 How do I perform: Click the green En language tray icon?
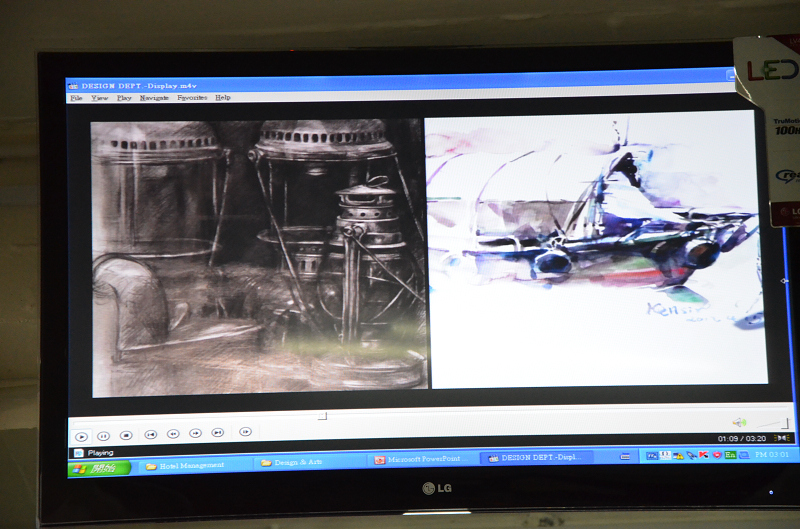(x=730, y=455)
